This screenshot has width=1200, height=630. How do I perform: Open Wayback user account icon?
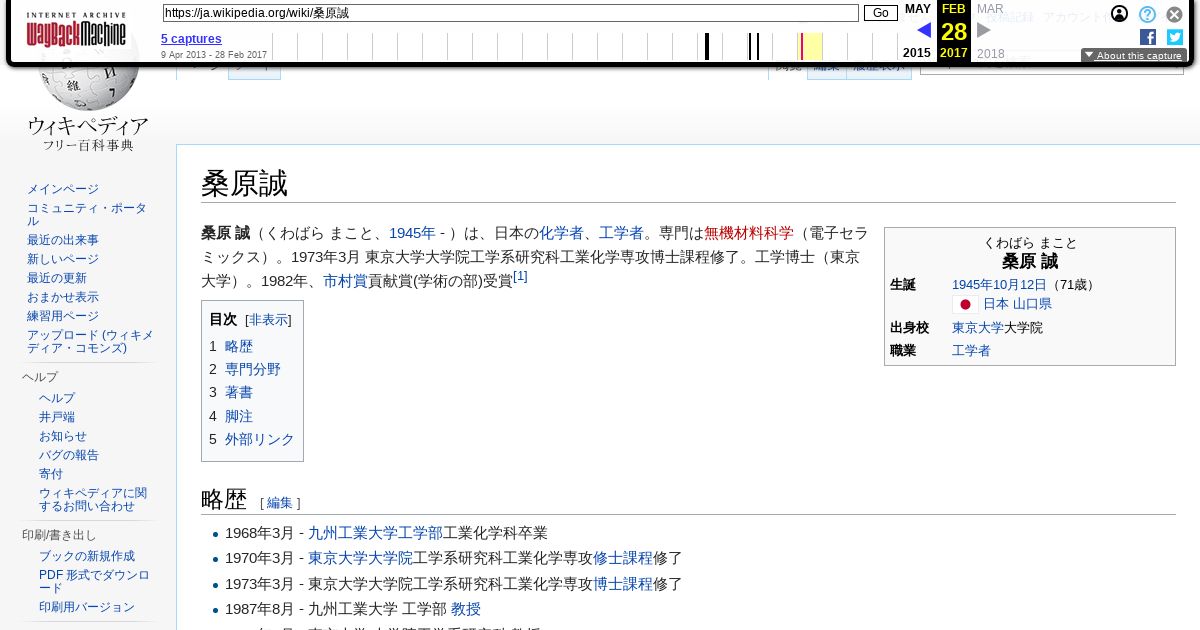[x=1120, y=14]
